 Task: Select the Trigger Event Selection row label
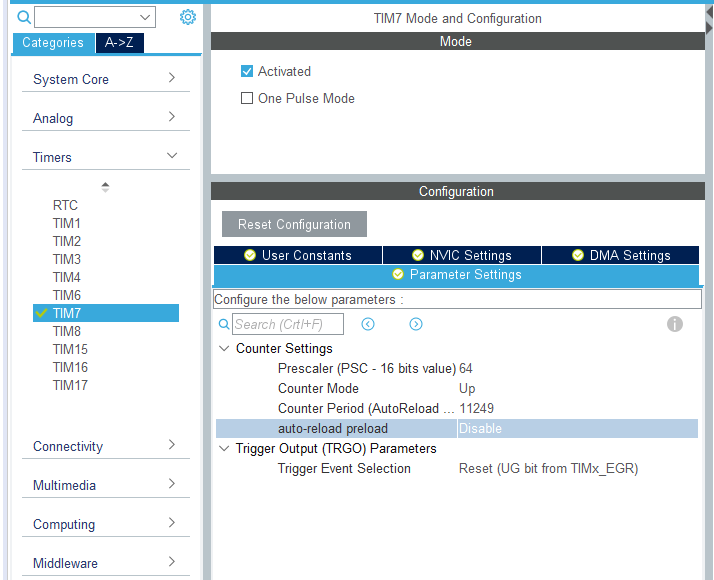click(x=344, y=468)
